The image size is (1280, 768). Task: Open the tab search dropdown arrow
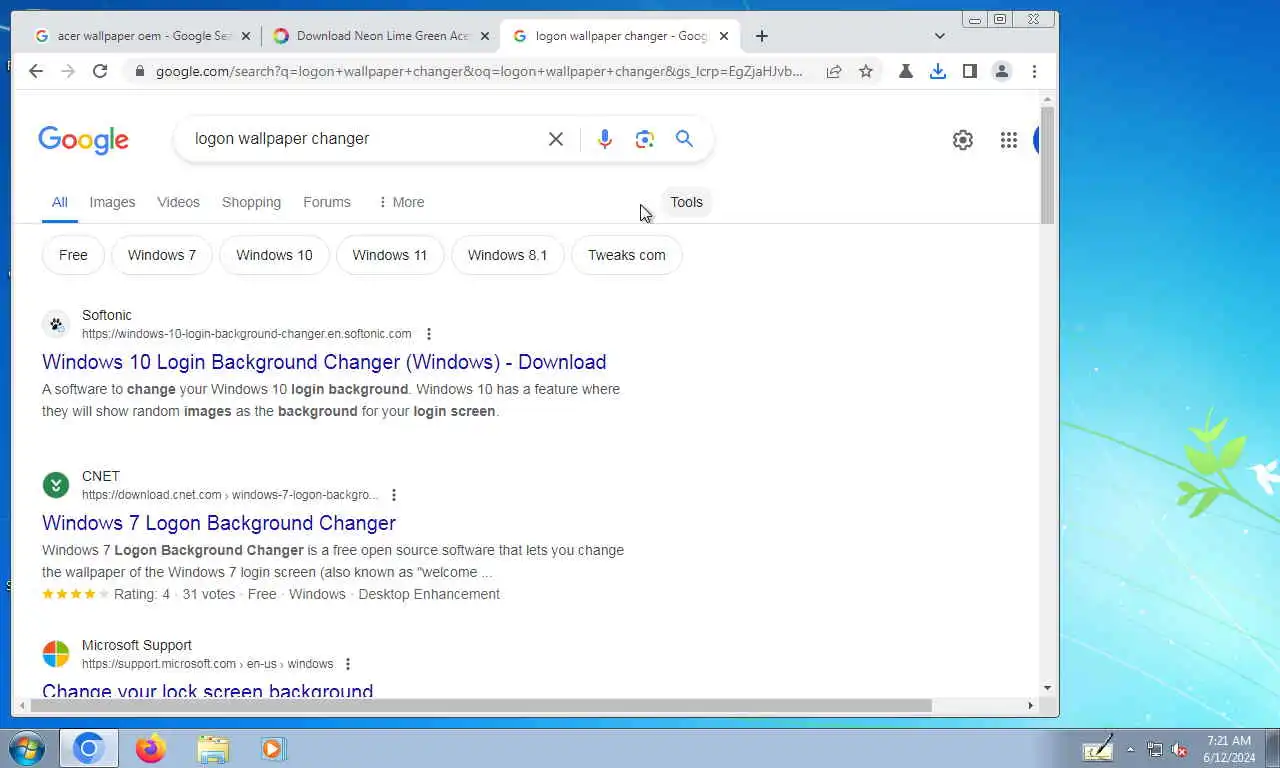939,36
